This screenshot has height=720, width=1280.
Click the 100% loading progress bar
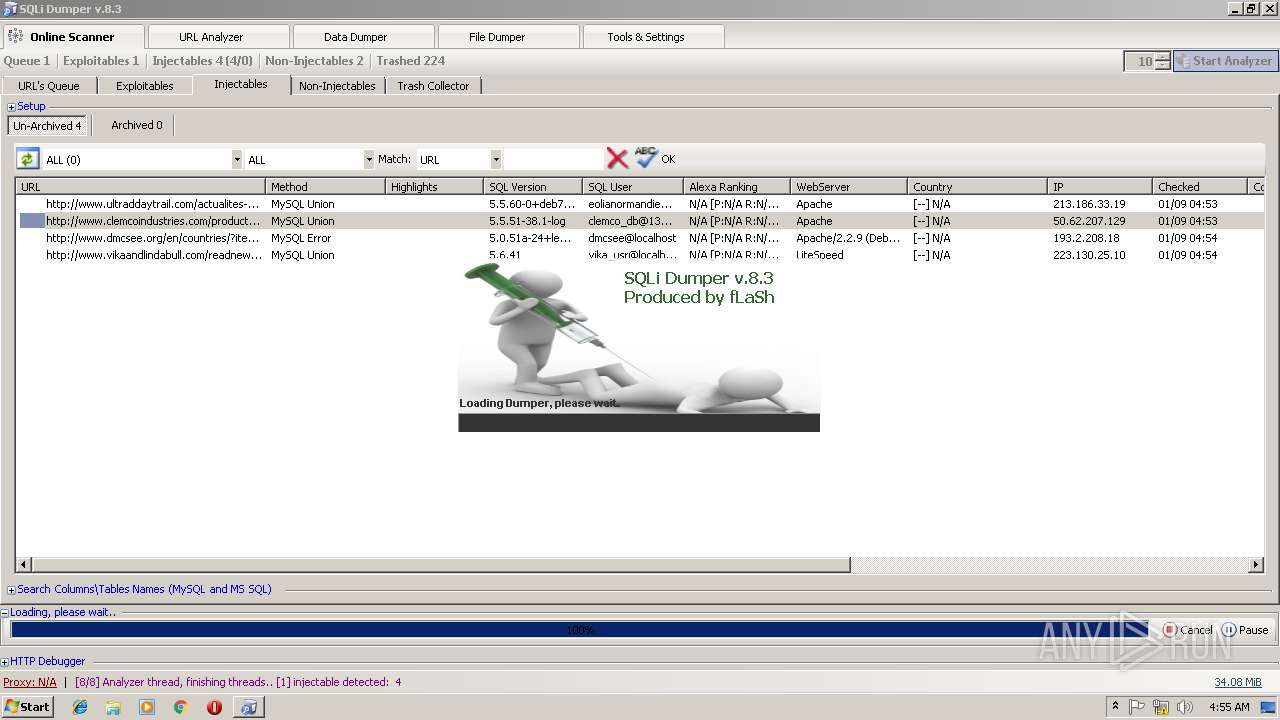[581, 630]
